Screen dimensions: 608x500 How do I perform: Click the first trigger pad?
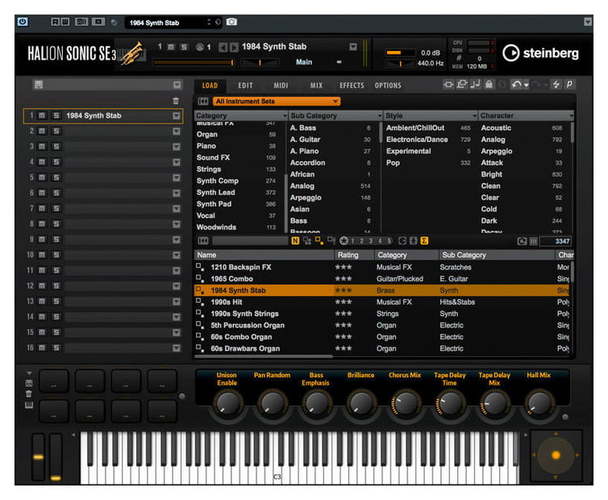point(54,381)
